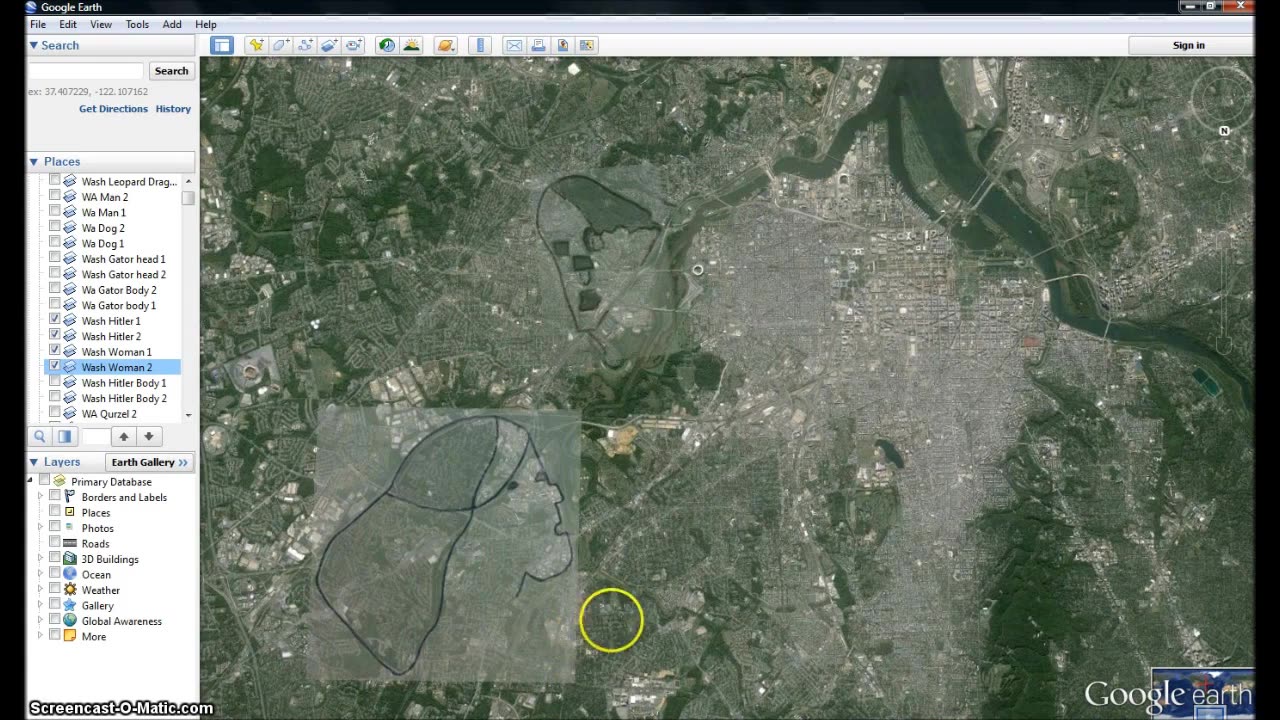The height and width of the screenshot is (720, 1280).
Task: Open the search History link
Action: pyautogui.click(x=173, y=109)
